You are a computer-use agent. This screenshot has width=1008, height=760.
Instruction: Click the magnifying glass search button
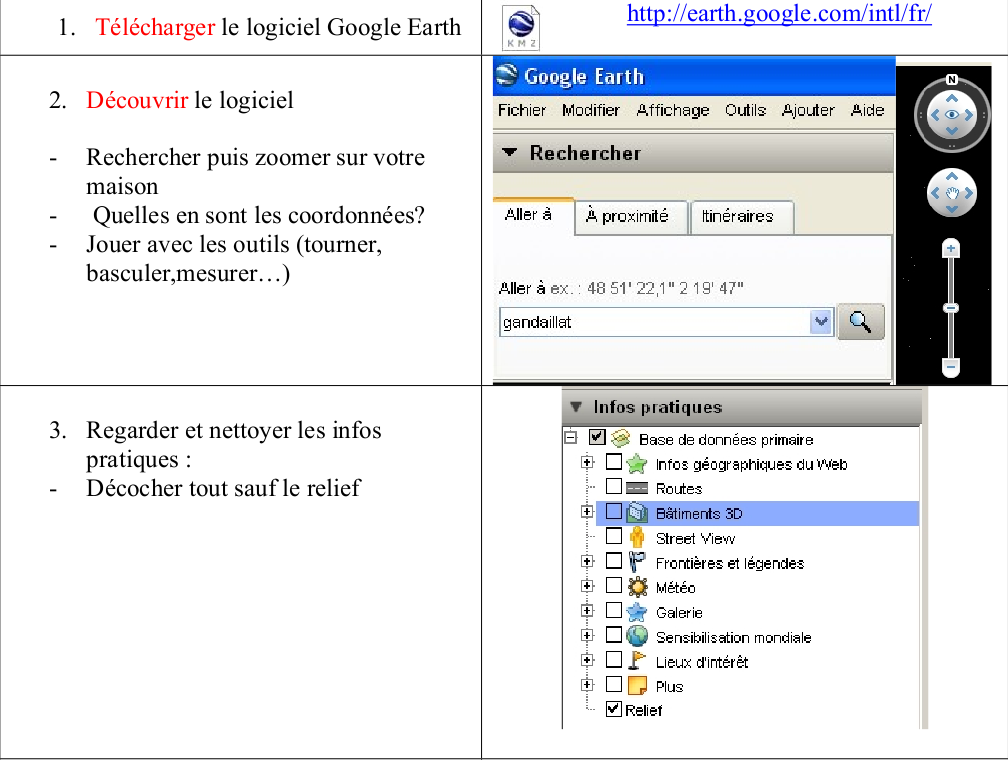861,321
